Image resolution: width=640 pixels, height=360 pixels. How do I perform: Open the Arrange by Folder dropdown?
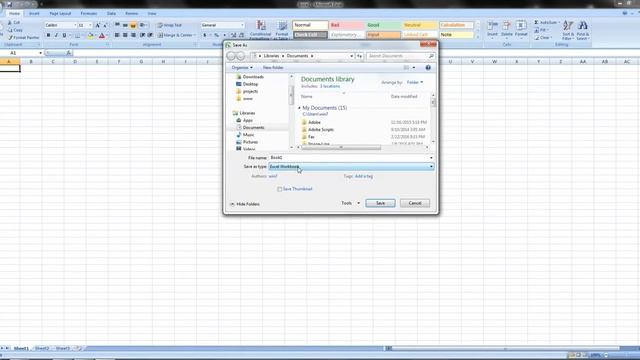(x=415, y=82)
